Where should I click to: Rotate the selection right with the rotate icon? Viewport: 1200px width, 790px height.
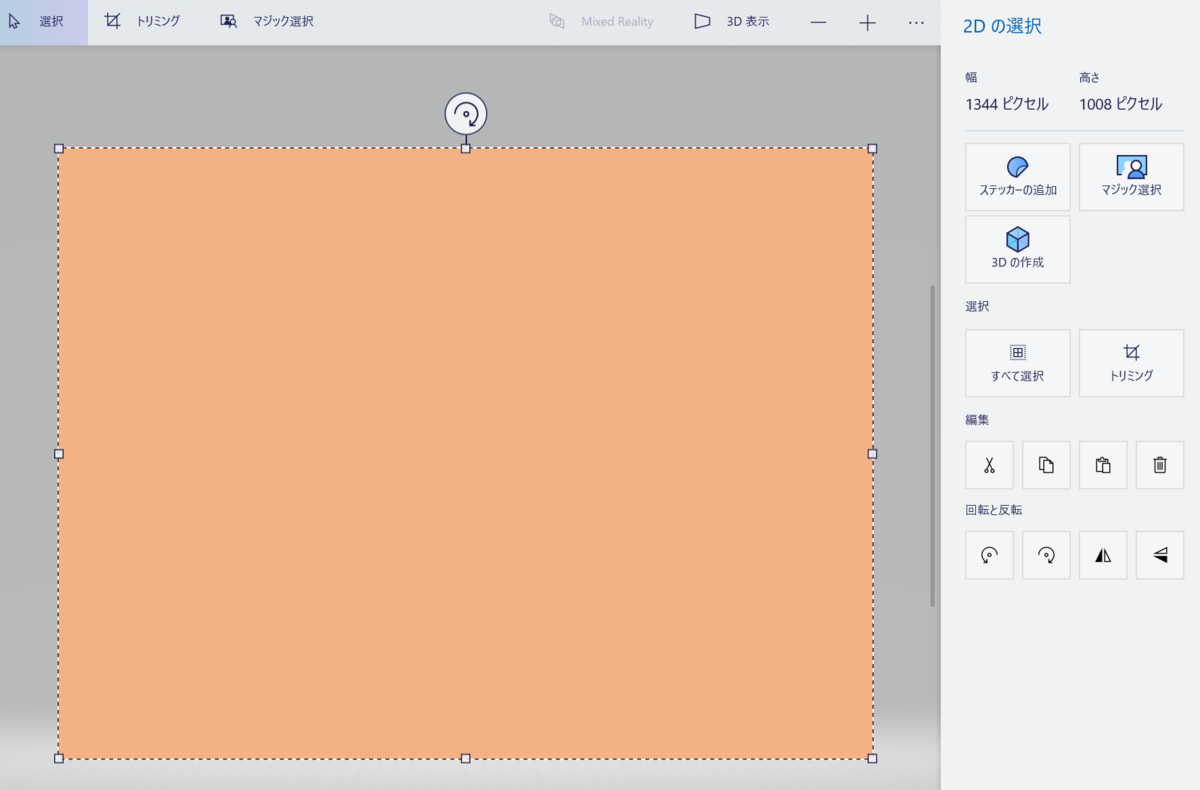1045,554
